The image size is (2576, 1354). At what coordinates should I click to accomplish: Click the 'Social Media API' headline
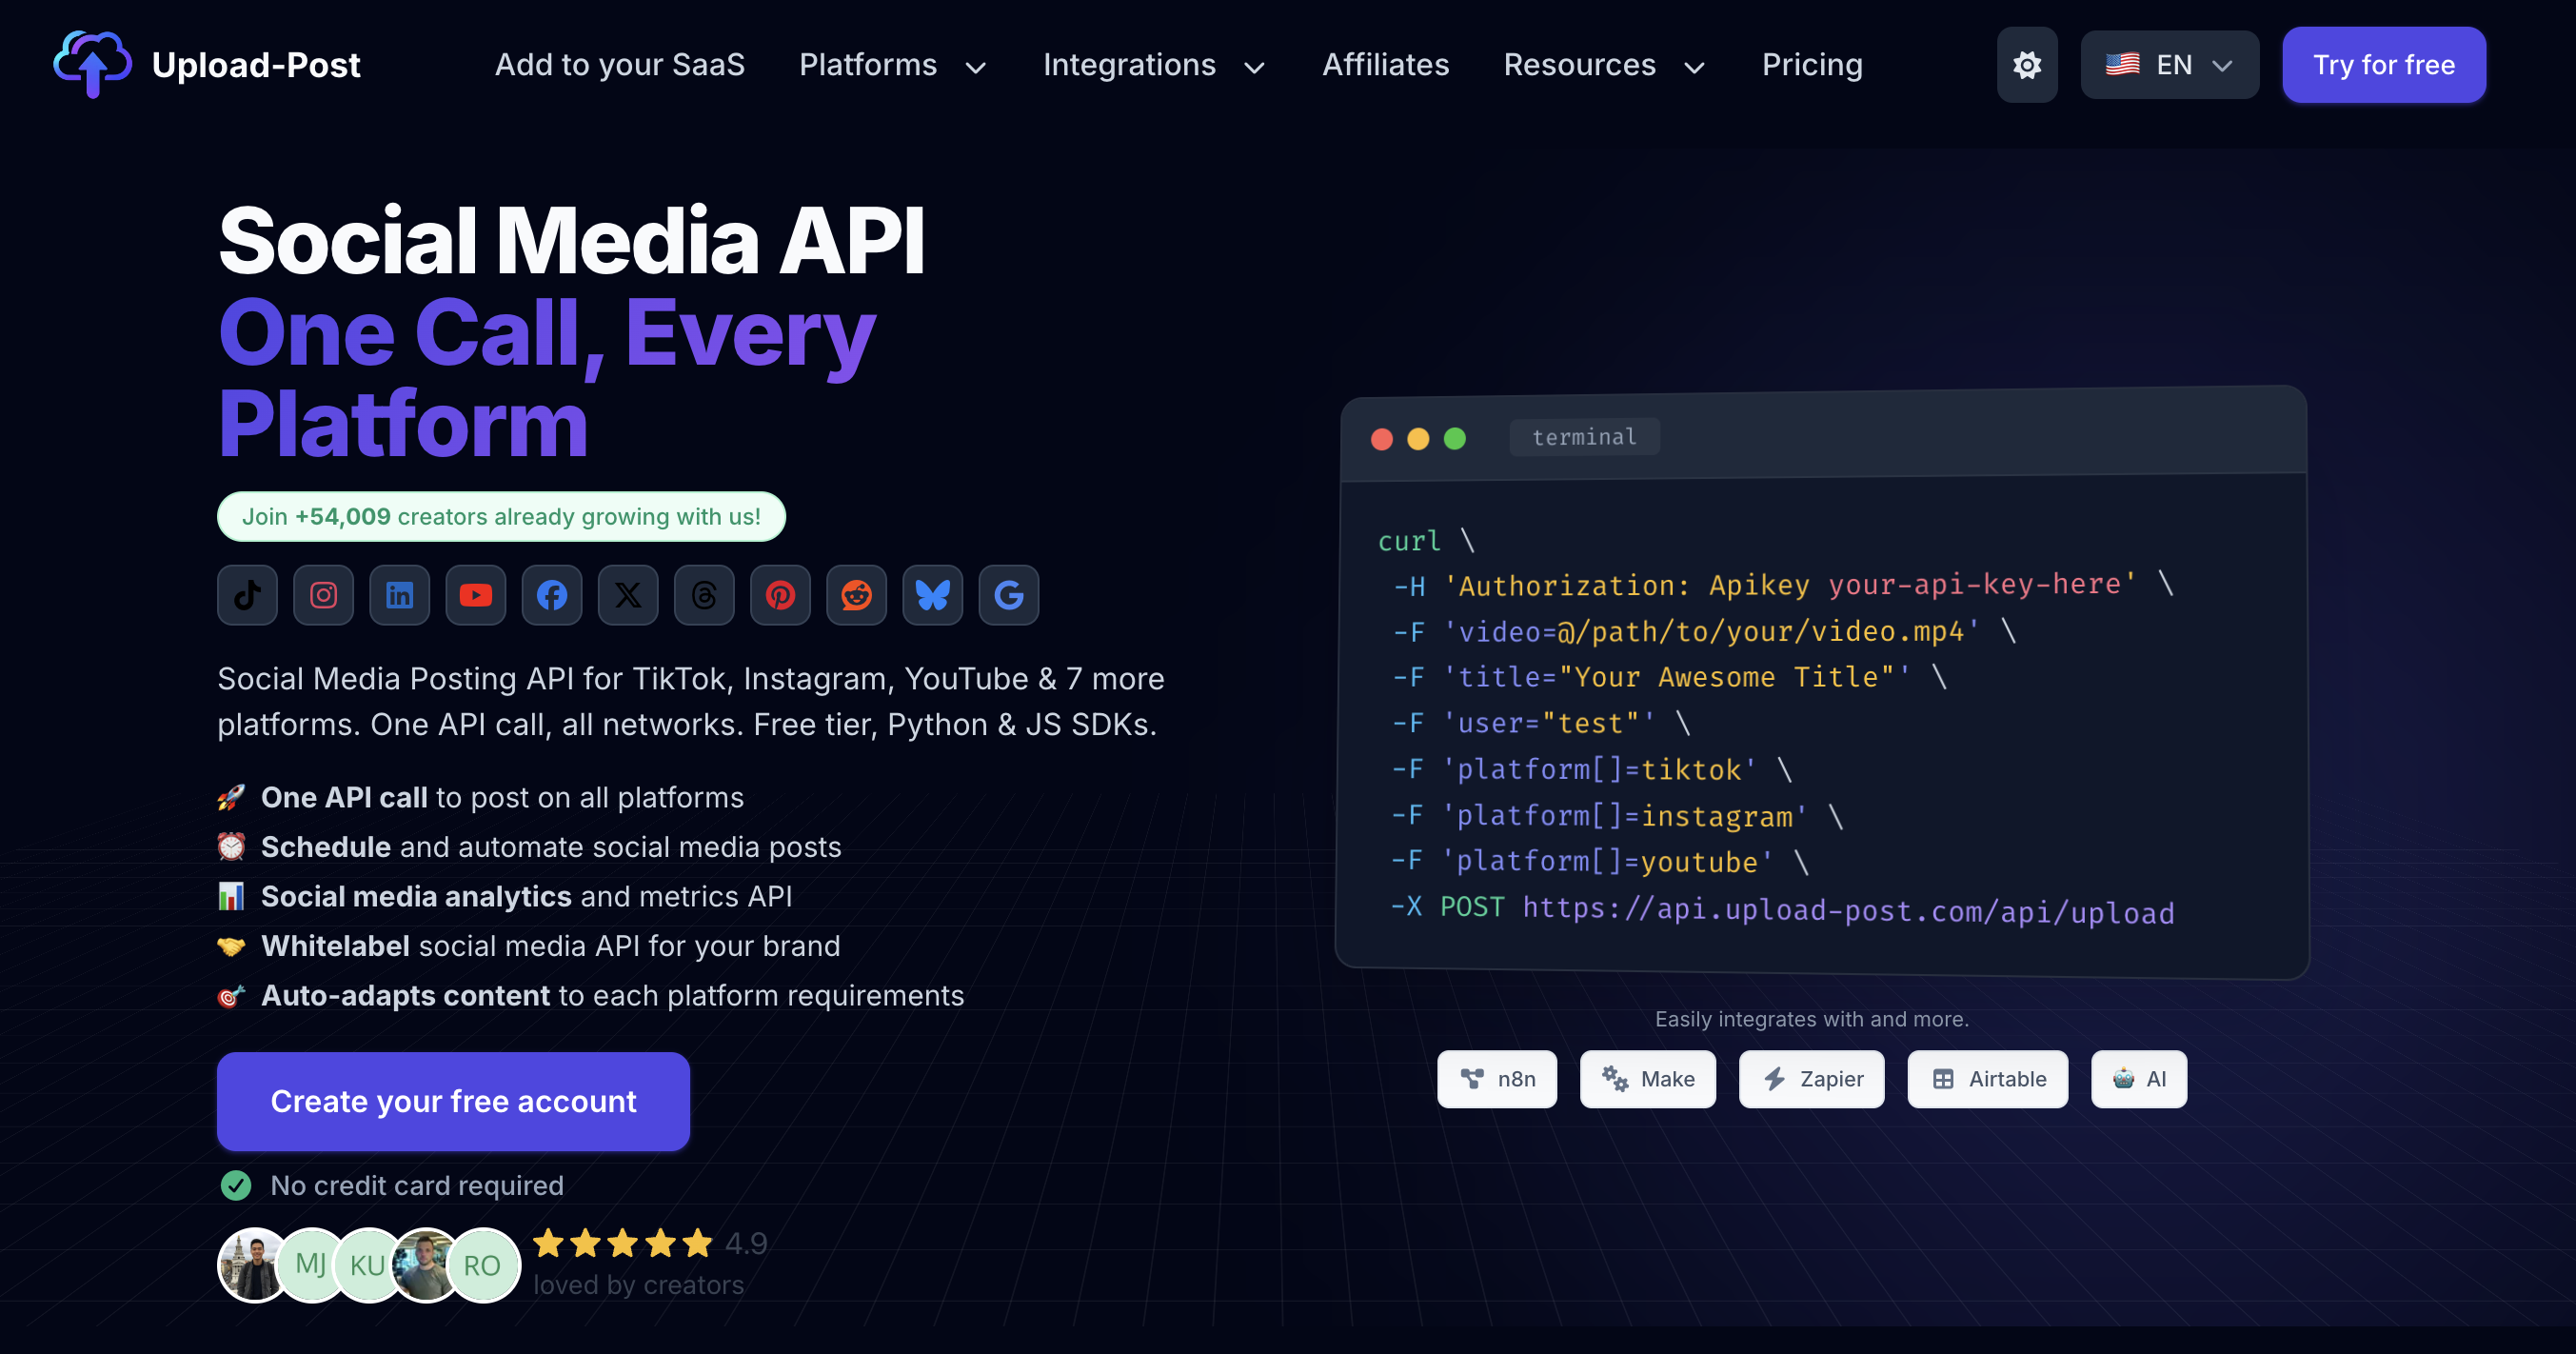[x=571, y=241]
